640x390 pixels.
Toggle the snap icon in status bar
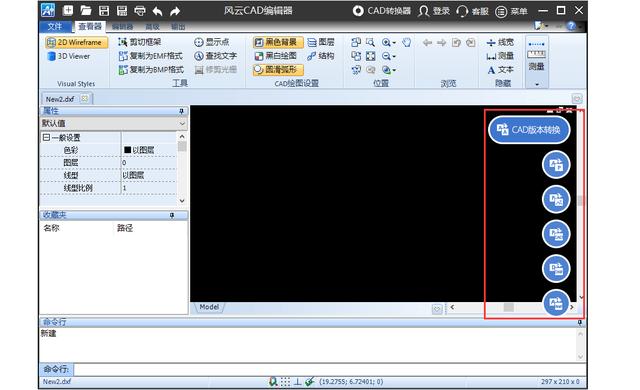tap(273, 381)
